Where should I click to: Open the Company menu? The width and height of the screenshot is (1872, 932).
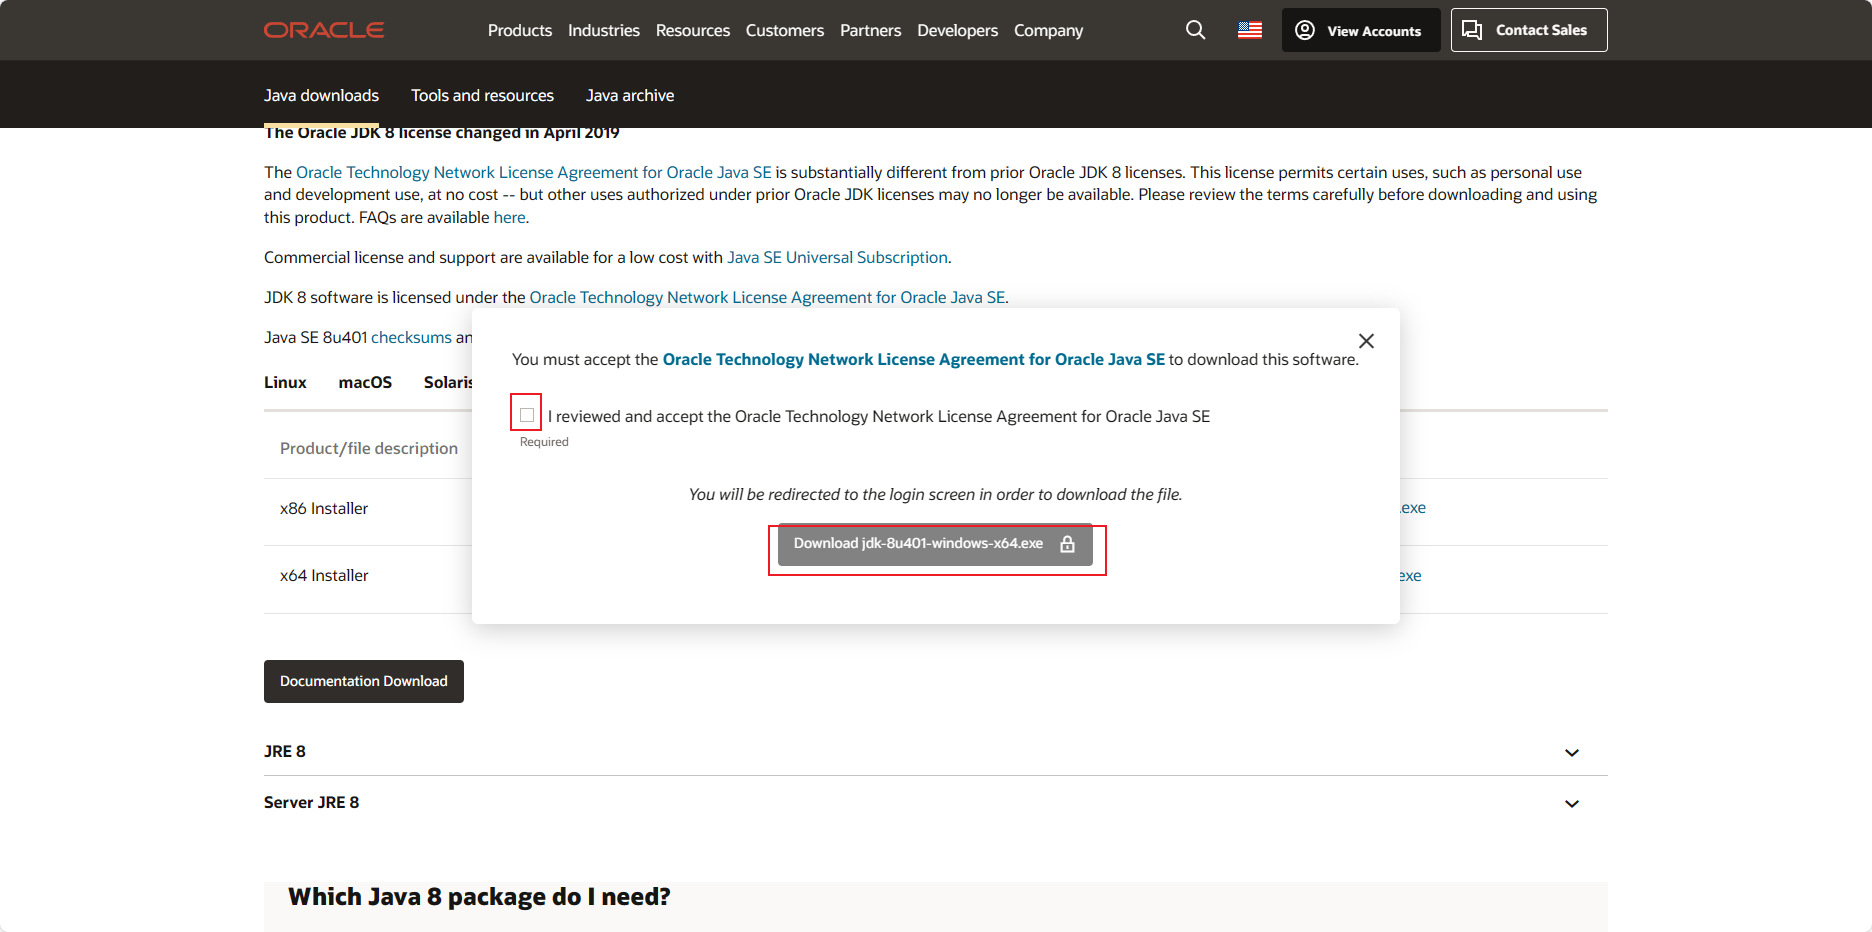[1049, 30]
